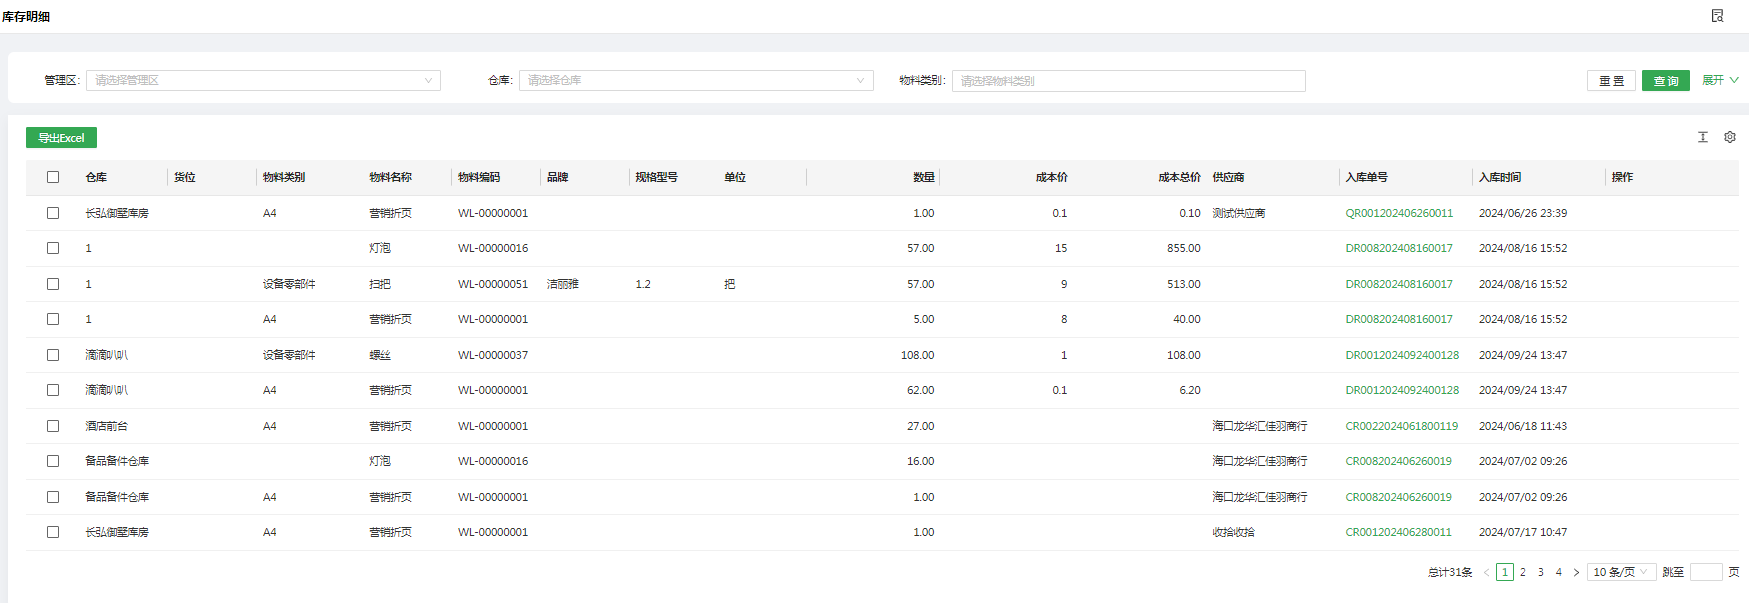The image size is (1749, 603).
Task: Open the table row density icon
Action: (1703, 137)
